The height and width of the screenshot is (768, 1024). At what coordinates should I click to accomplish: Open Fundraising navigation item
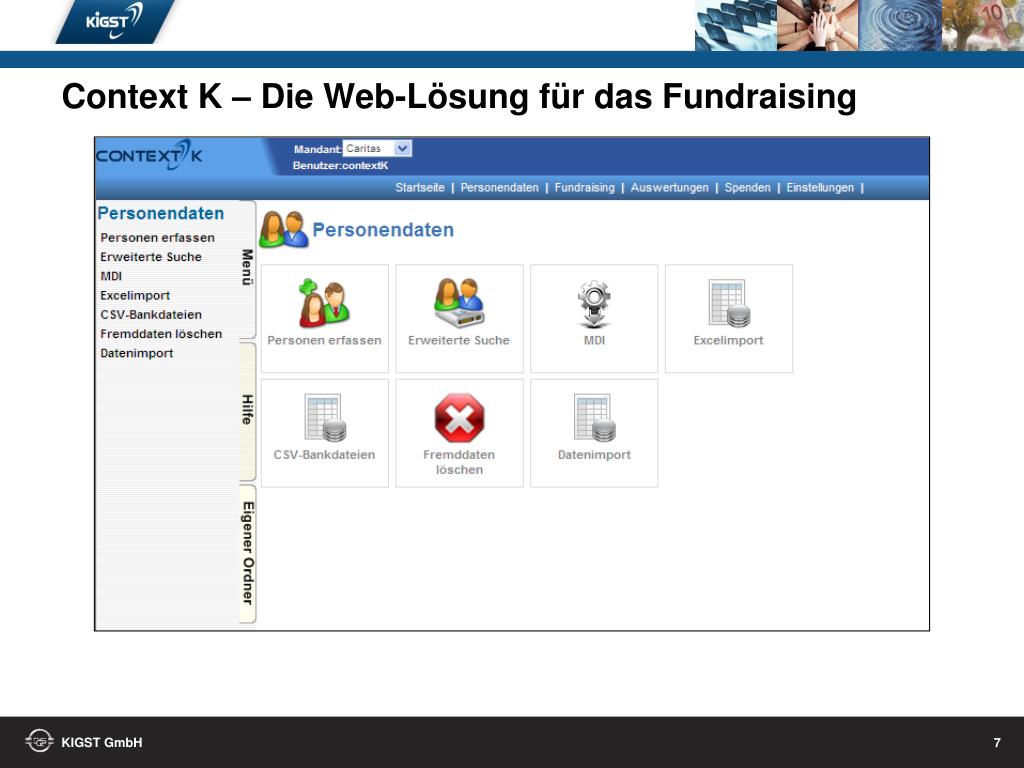coord(584,187)
